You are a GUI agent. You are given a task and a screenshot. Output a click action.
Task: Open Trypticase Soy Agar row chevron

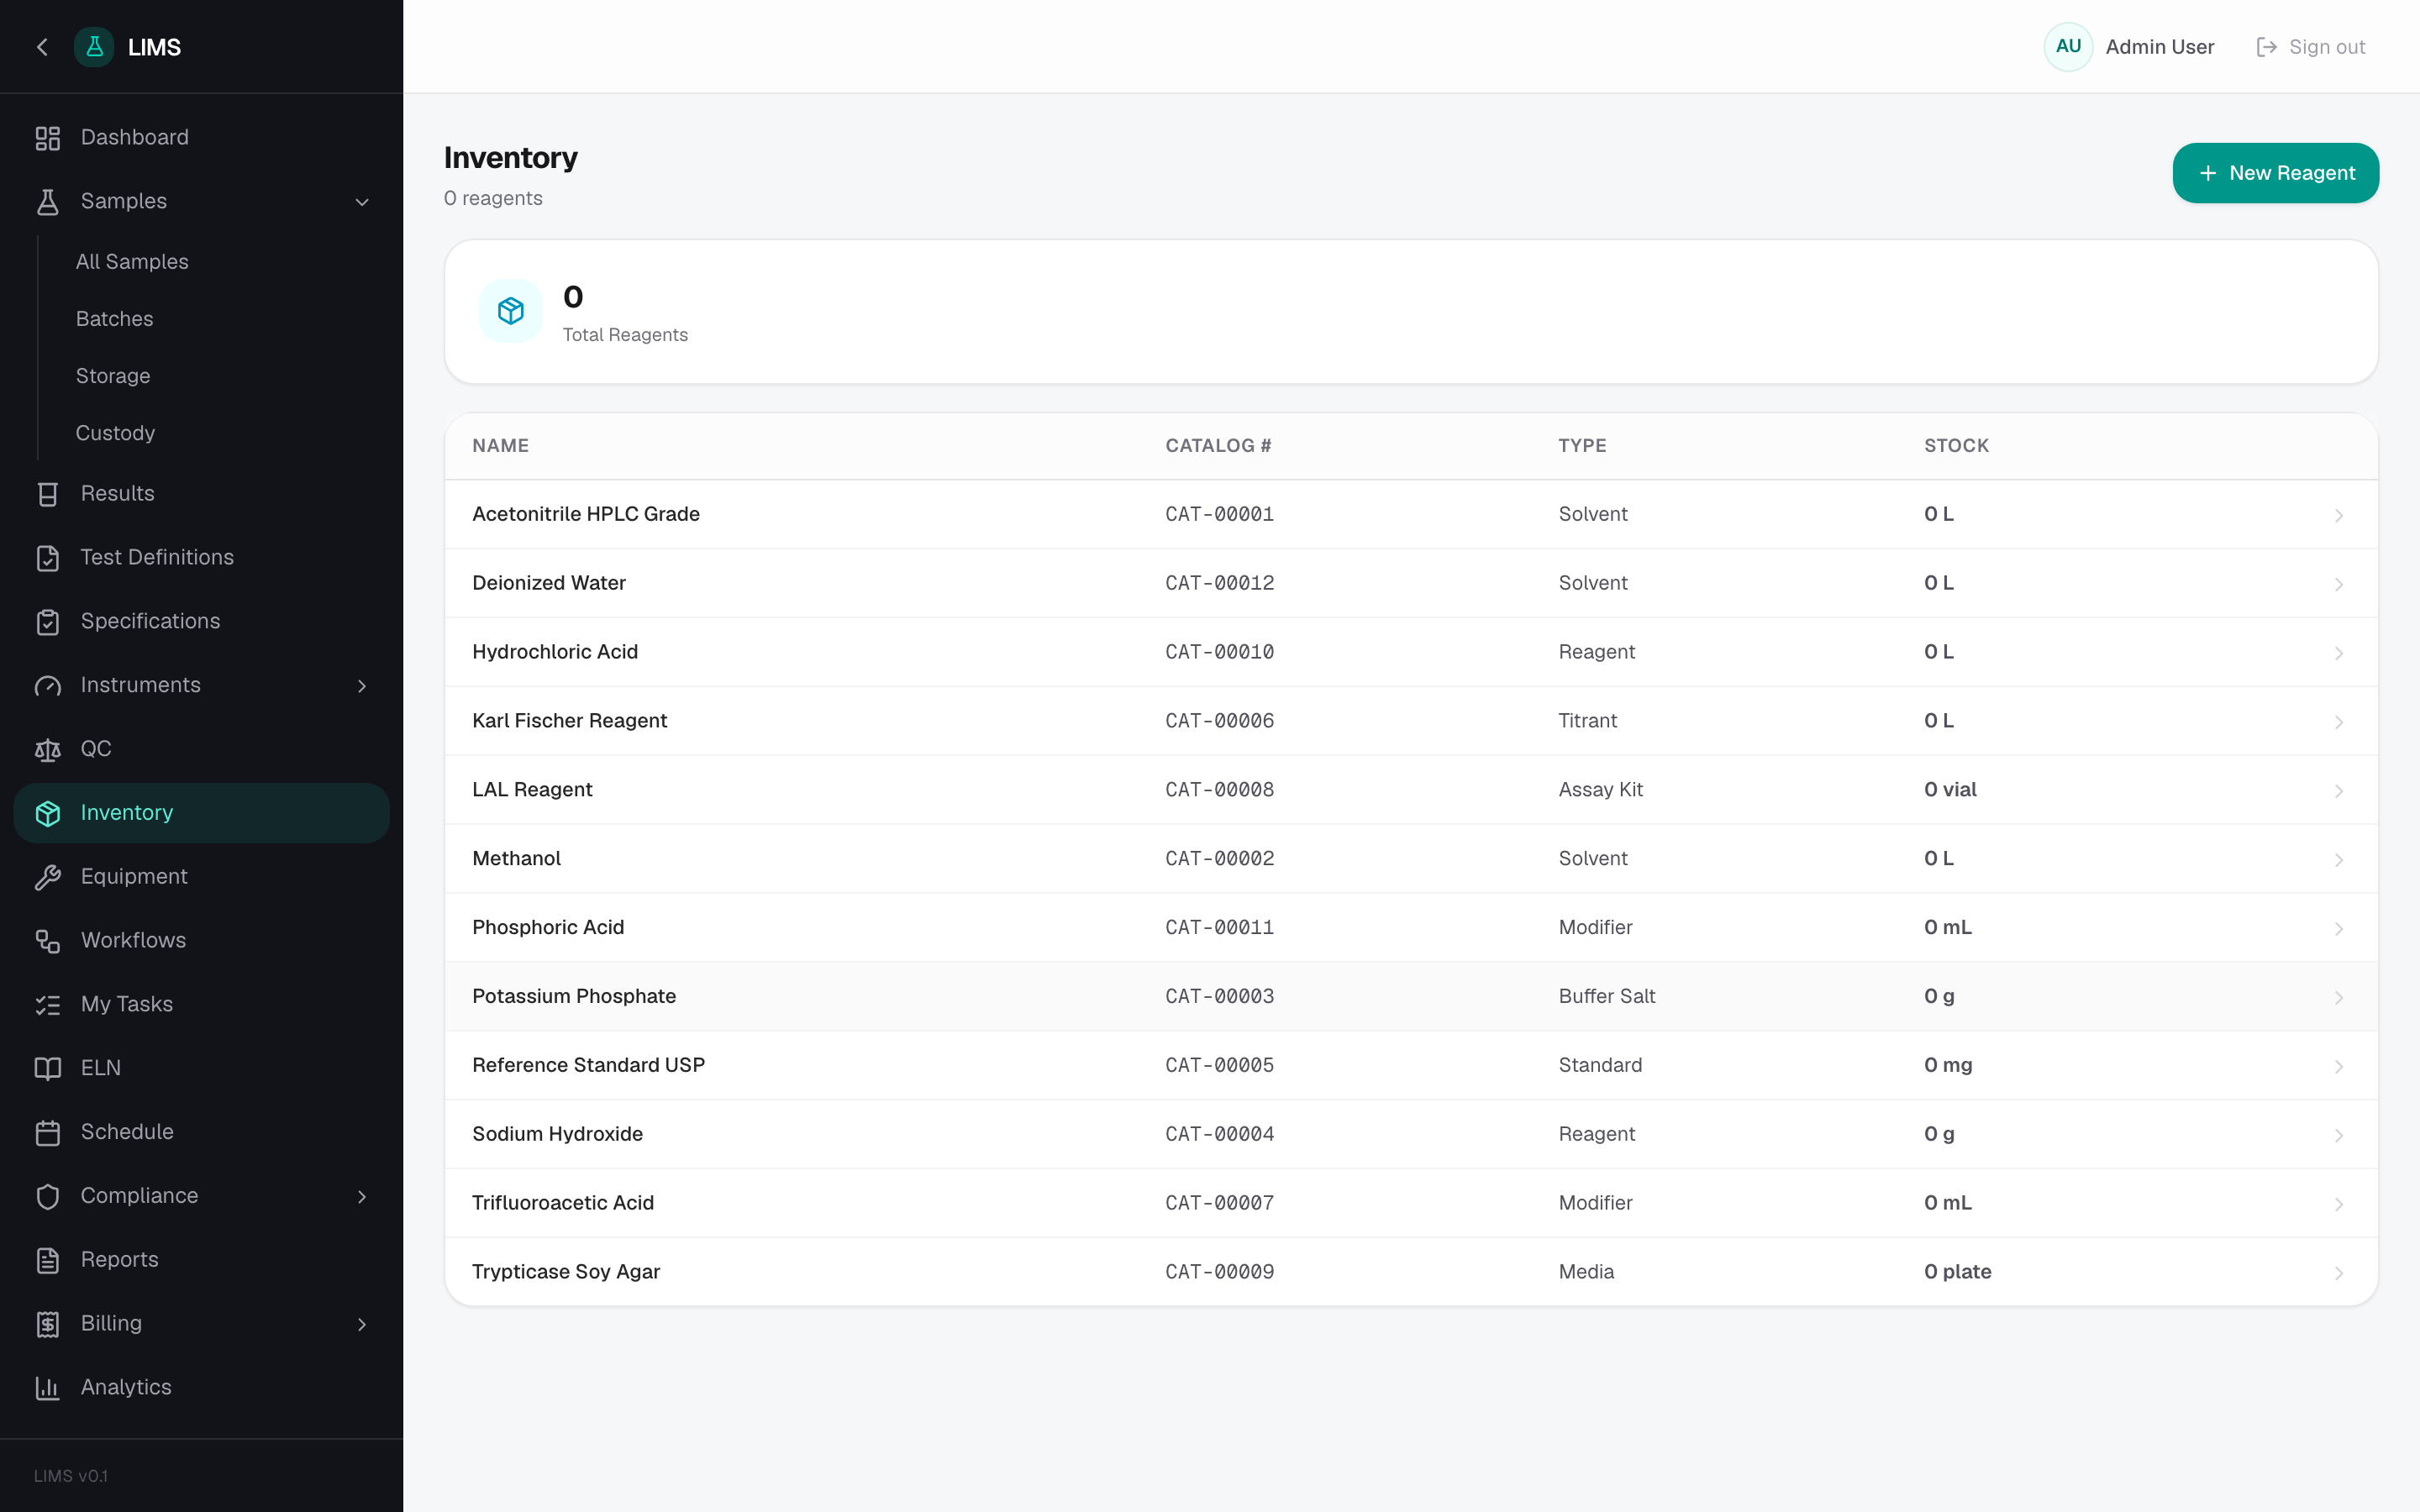point(2338,1274)
